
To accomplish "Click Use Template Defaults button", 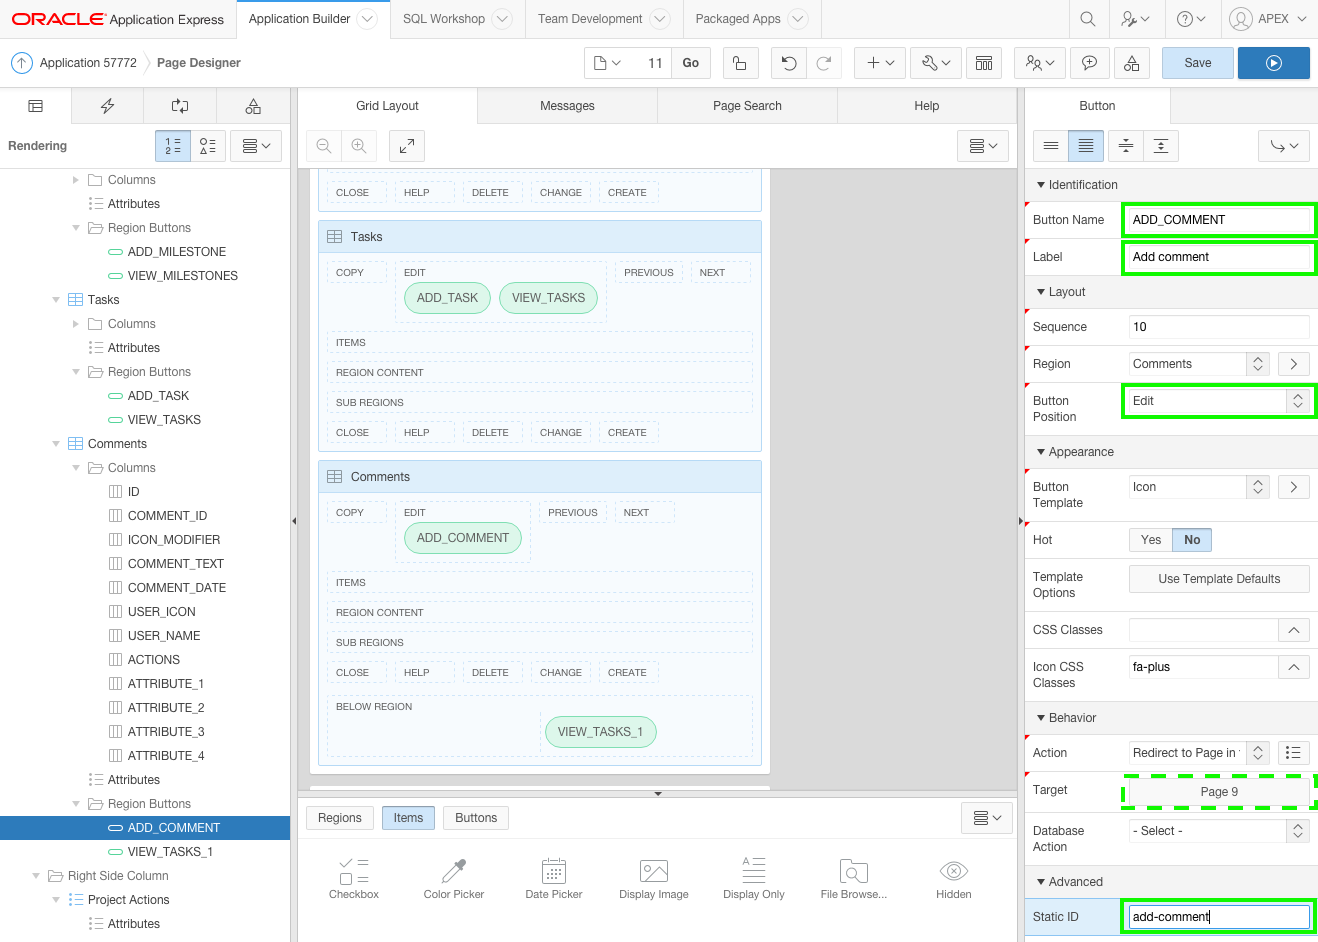I will (1218, 579).
